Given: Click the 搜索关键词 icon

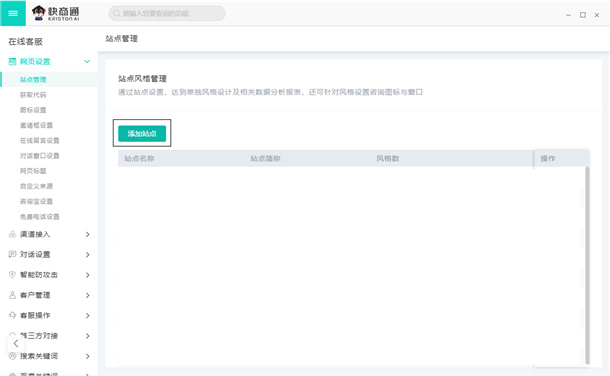Looking at the screenshot, I should click(12, 356).
